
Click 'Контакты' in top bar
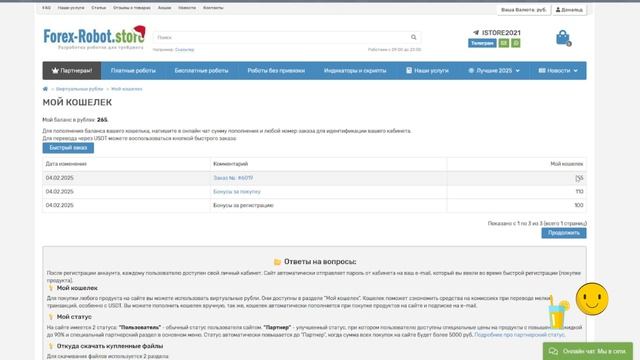tap(213, 8)
